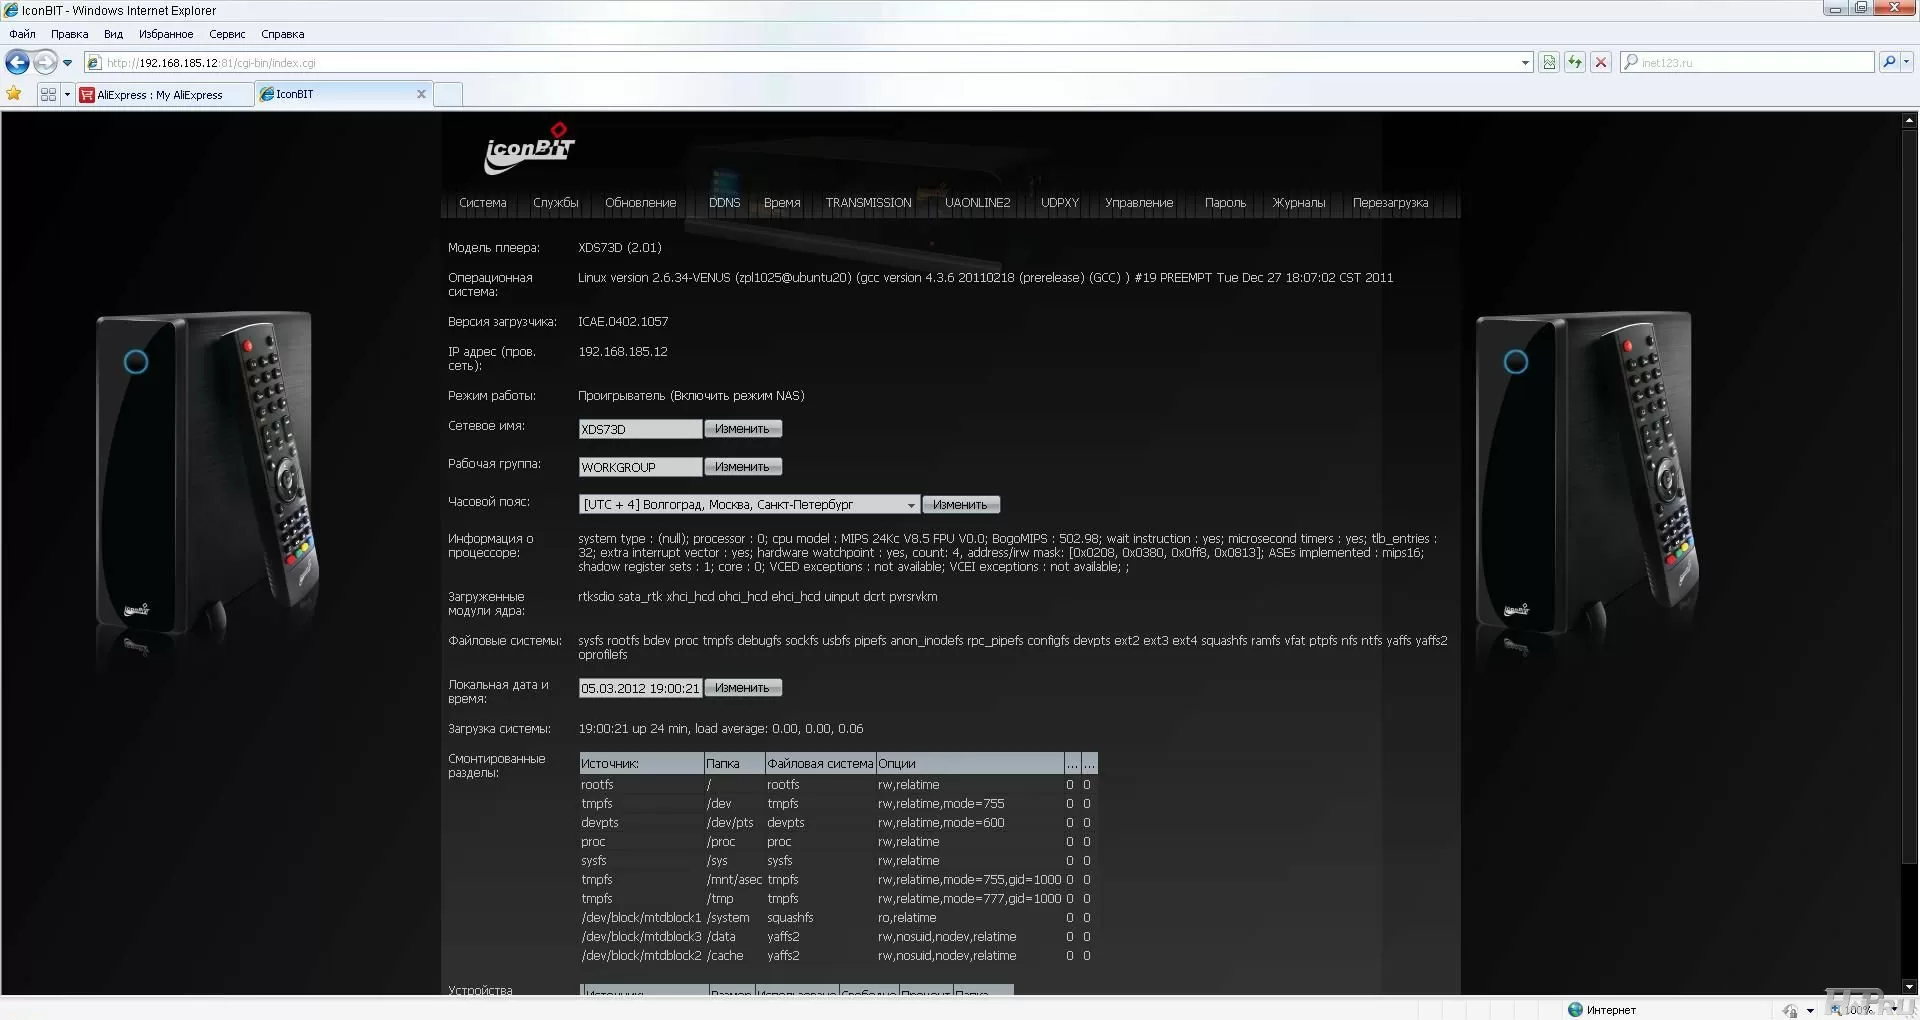Click the red Stop loading icon
This screenshot has height=1020, width=1920.
1601,62
